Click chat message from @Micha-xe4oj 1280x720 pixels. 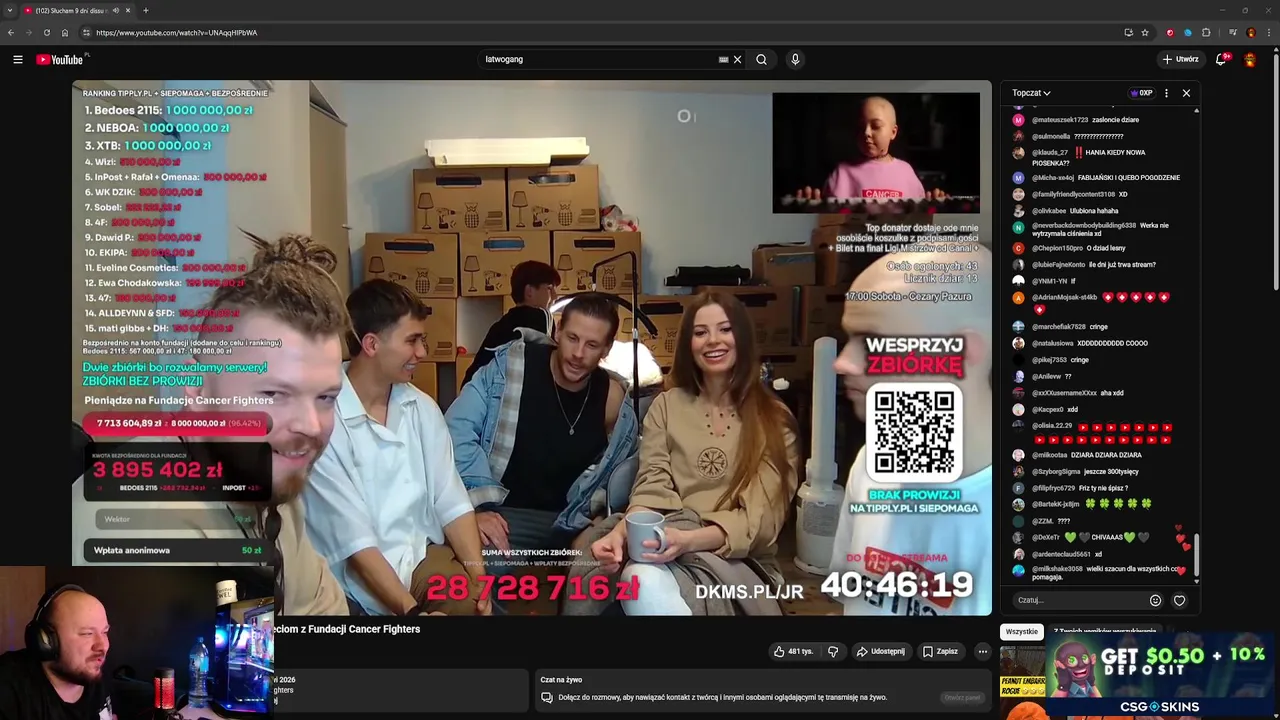[x=1095, y=178]
